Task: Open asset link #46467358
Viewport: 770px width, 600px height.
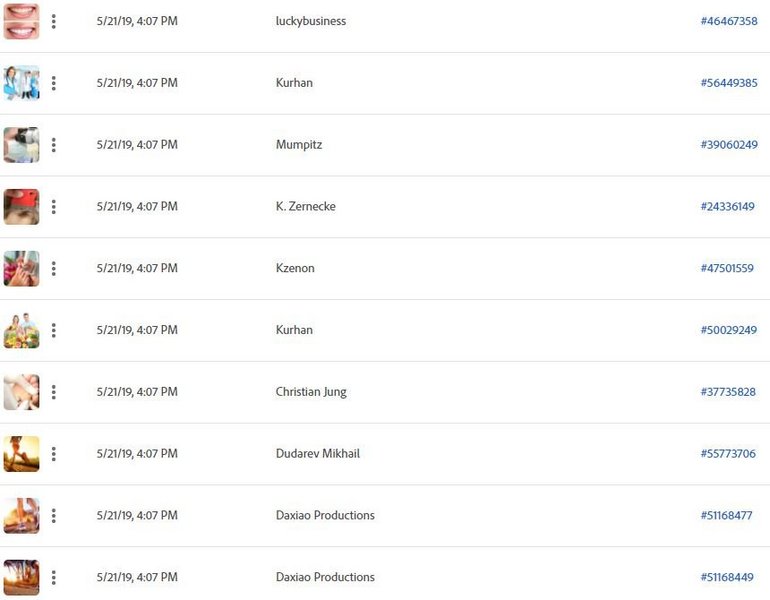Action: (729, 21)
